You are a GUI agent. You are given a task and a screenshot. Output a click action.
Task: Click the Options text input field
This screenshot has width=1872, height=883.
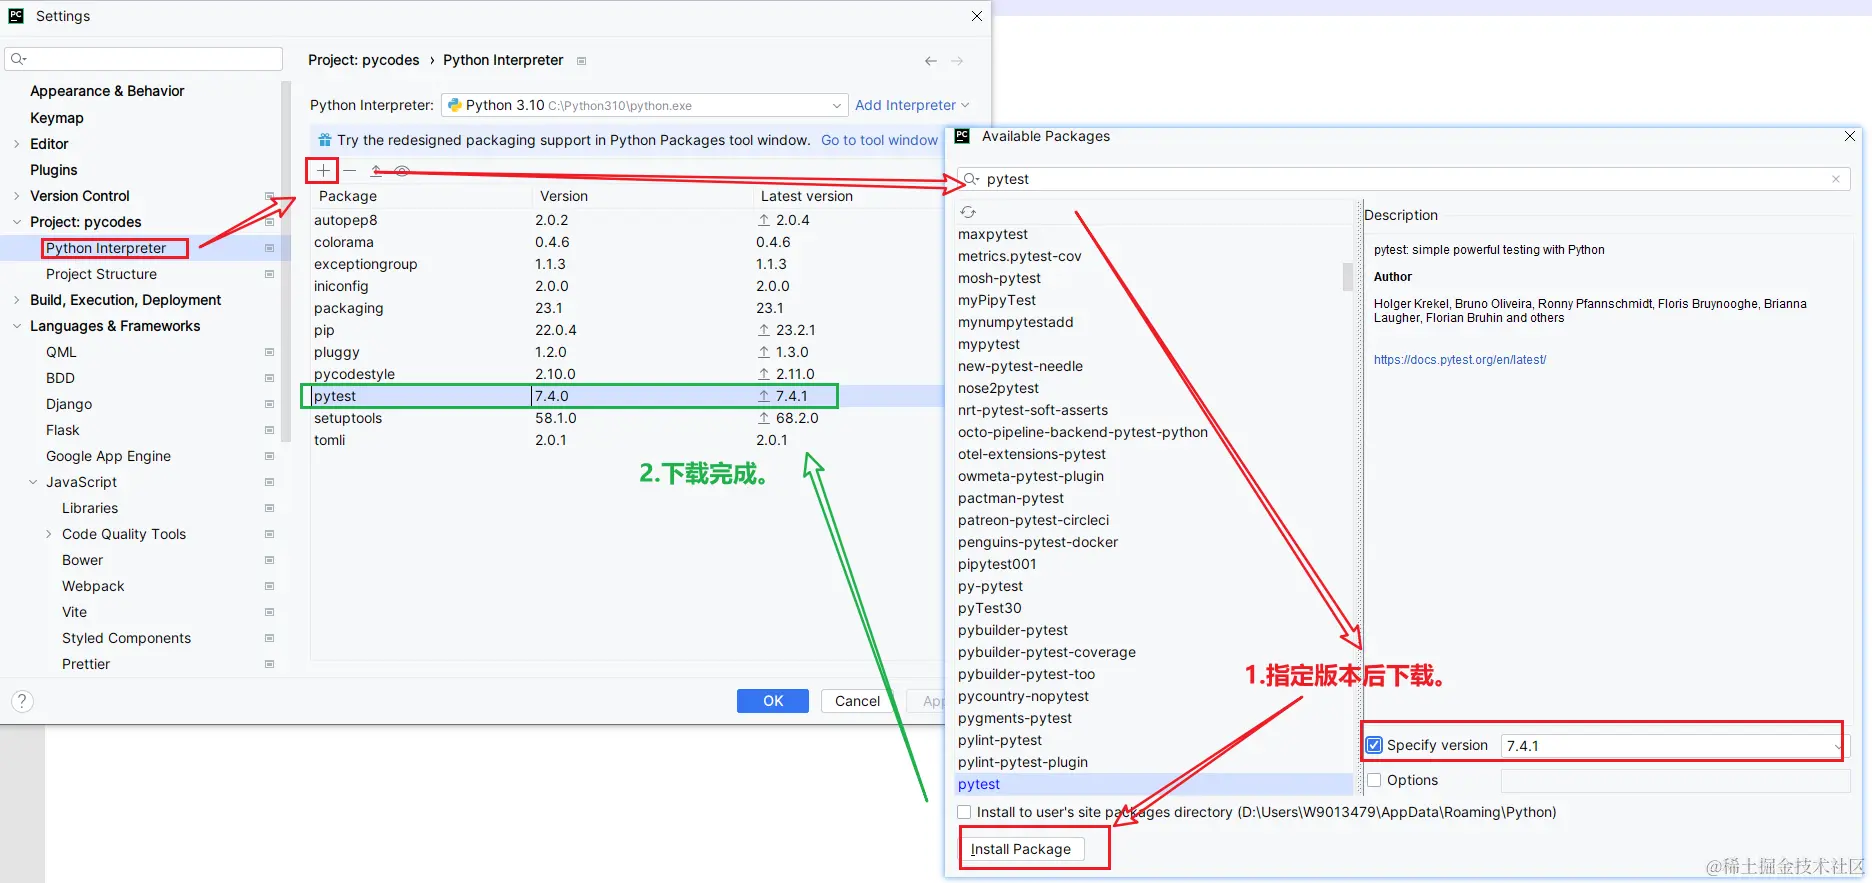[x=1675, y=780]
